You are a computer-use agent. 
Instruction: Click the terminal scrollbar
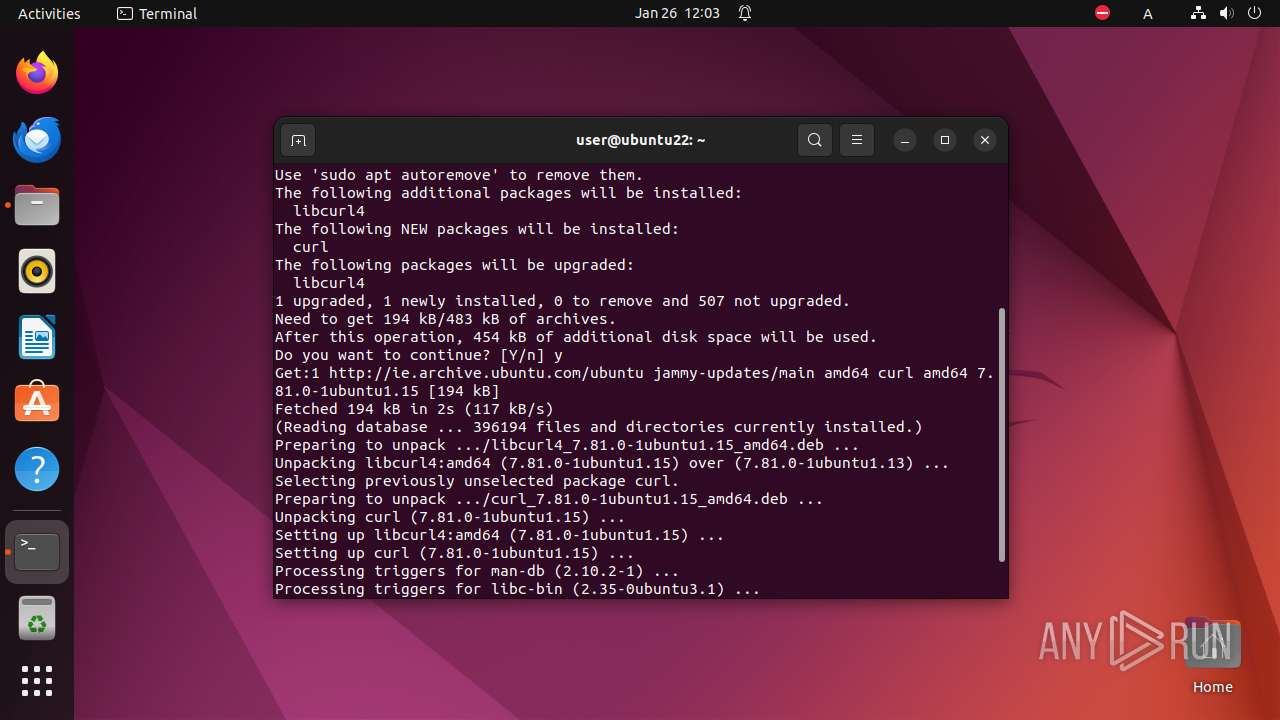1002,435
